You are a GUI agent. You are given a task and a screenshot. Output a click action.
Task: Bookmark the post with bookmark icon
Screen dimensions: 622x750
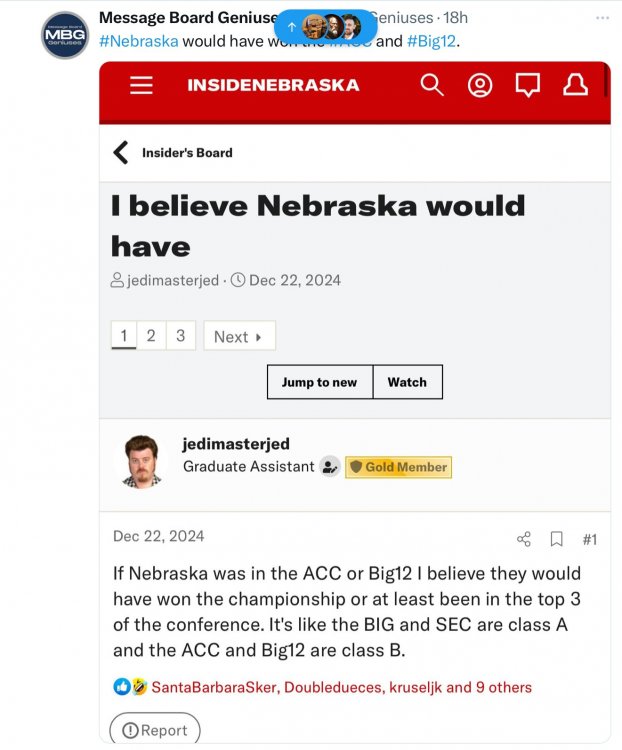557,539
